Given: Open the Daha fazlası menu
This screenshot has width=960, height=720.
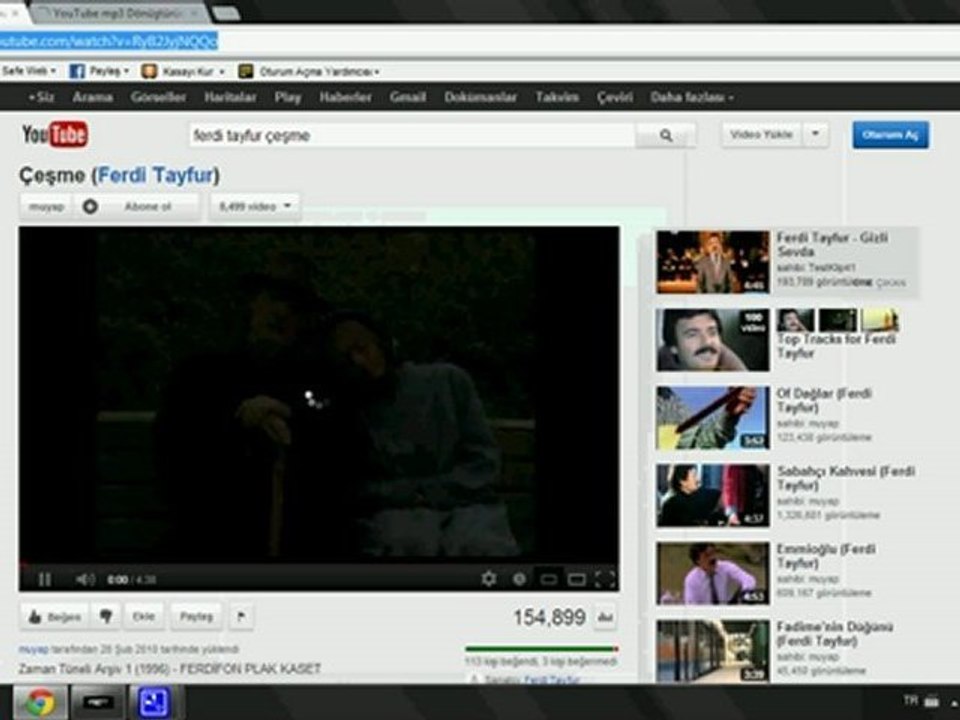Looking at the screenshot, I should pos(692,97).
